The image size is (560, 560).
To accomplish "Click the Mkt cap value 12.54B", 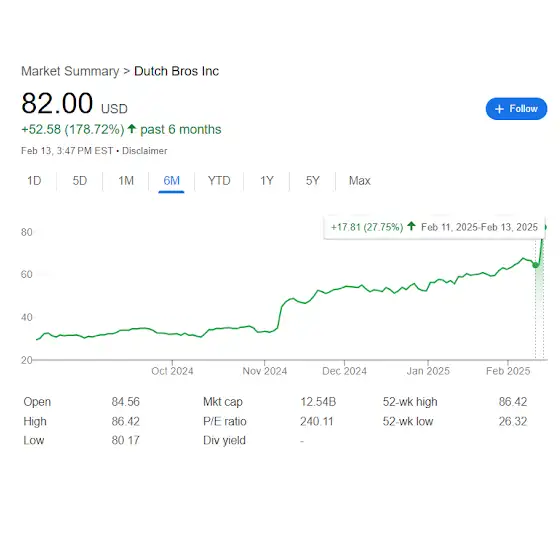I will (x=318, y=402).
